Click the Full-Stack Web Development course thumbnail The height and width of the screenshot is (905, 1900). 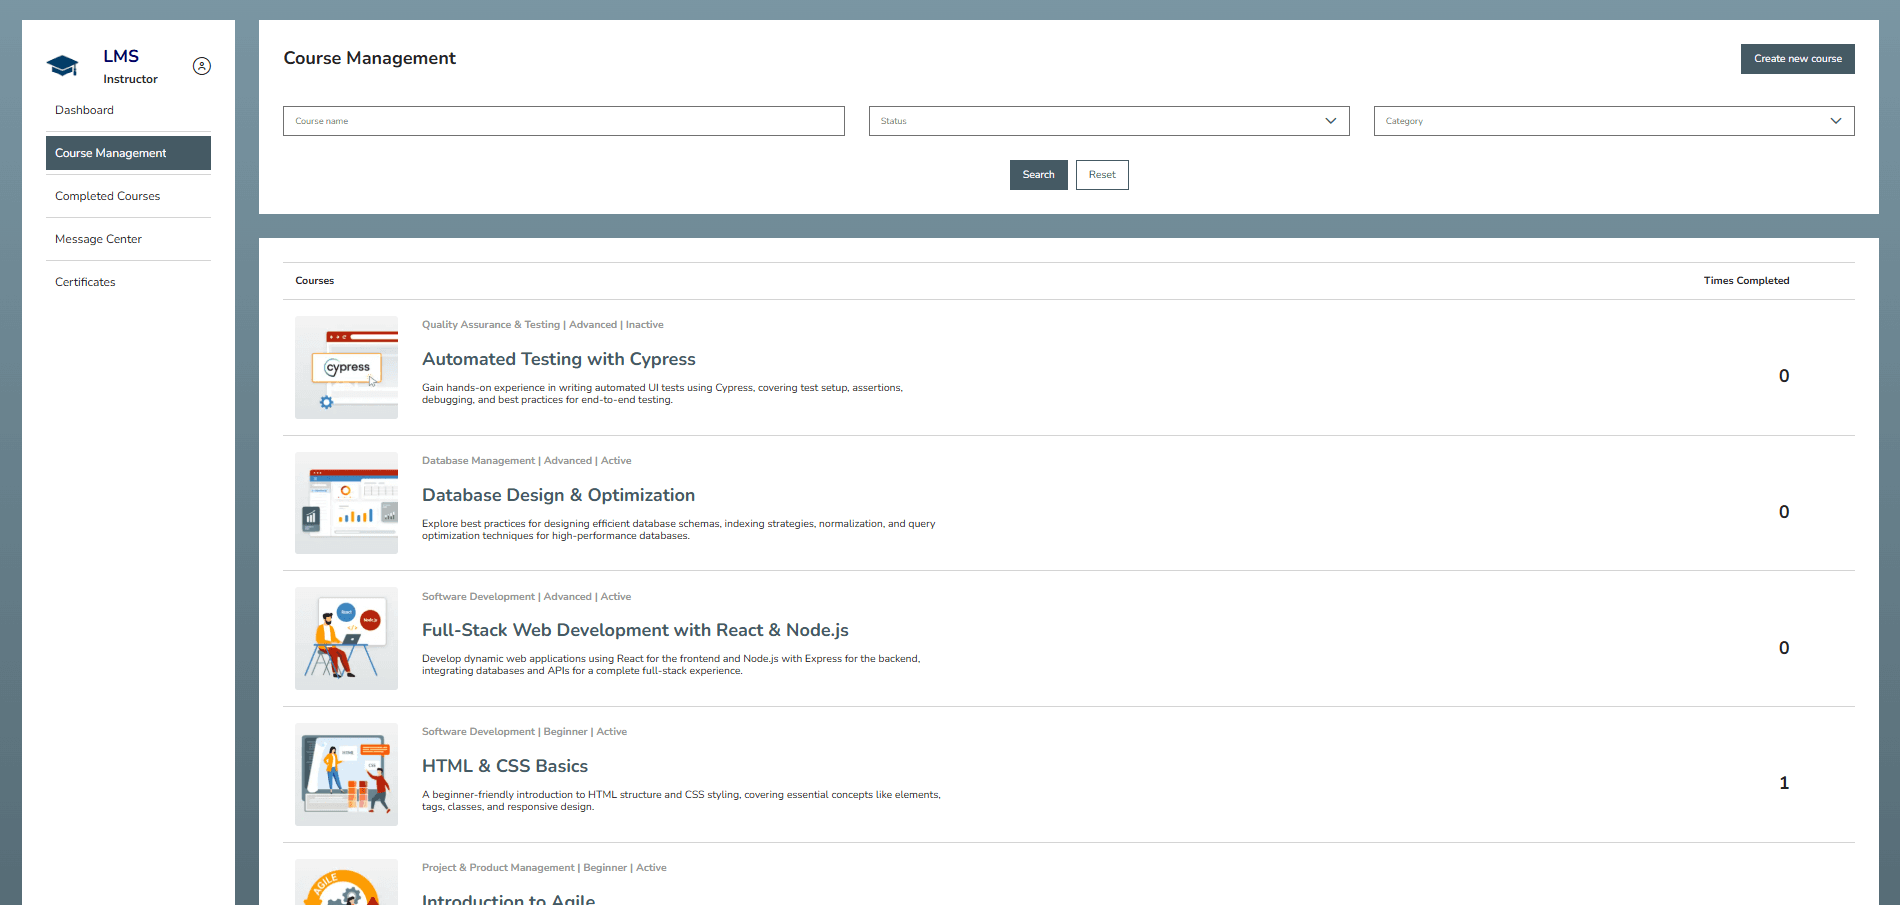[x=346, y=638]
